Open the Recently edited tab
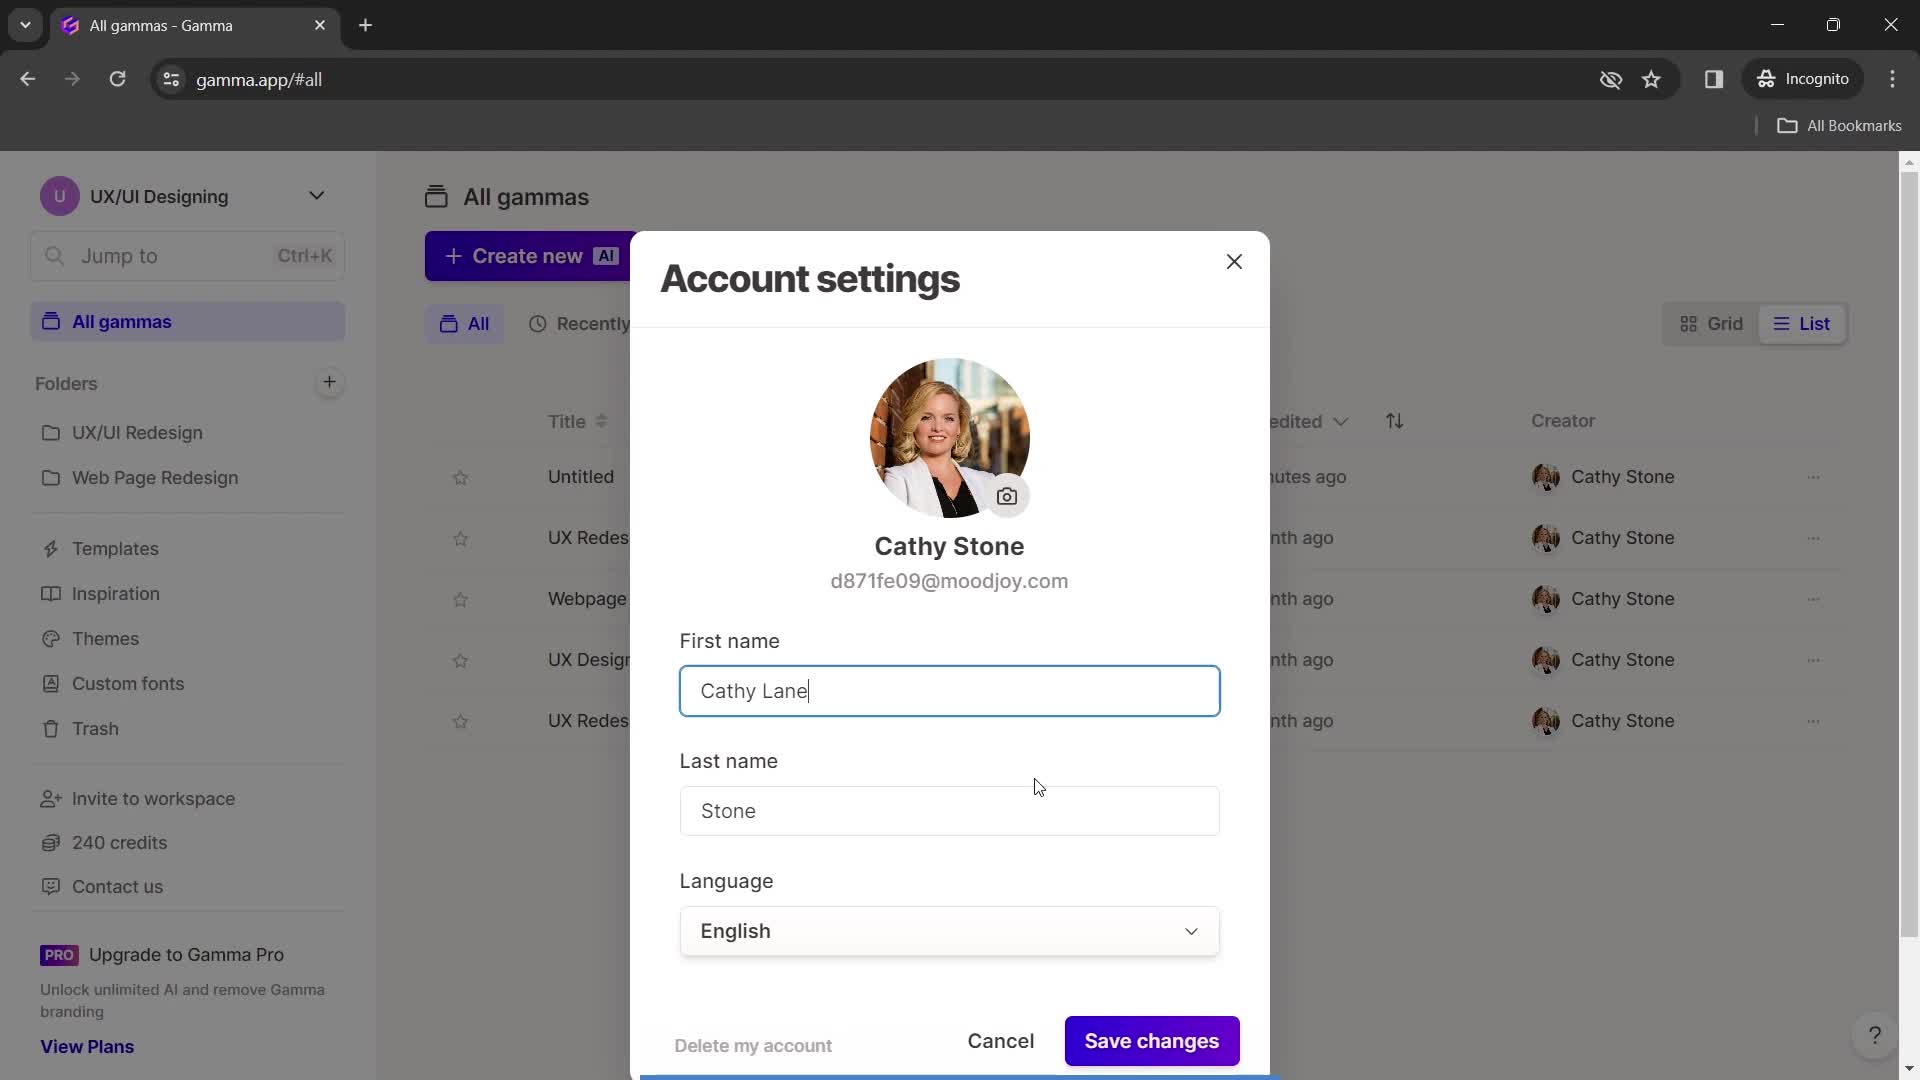The image size is (1920, 1080). pos(593,323)
